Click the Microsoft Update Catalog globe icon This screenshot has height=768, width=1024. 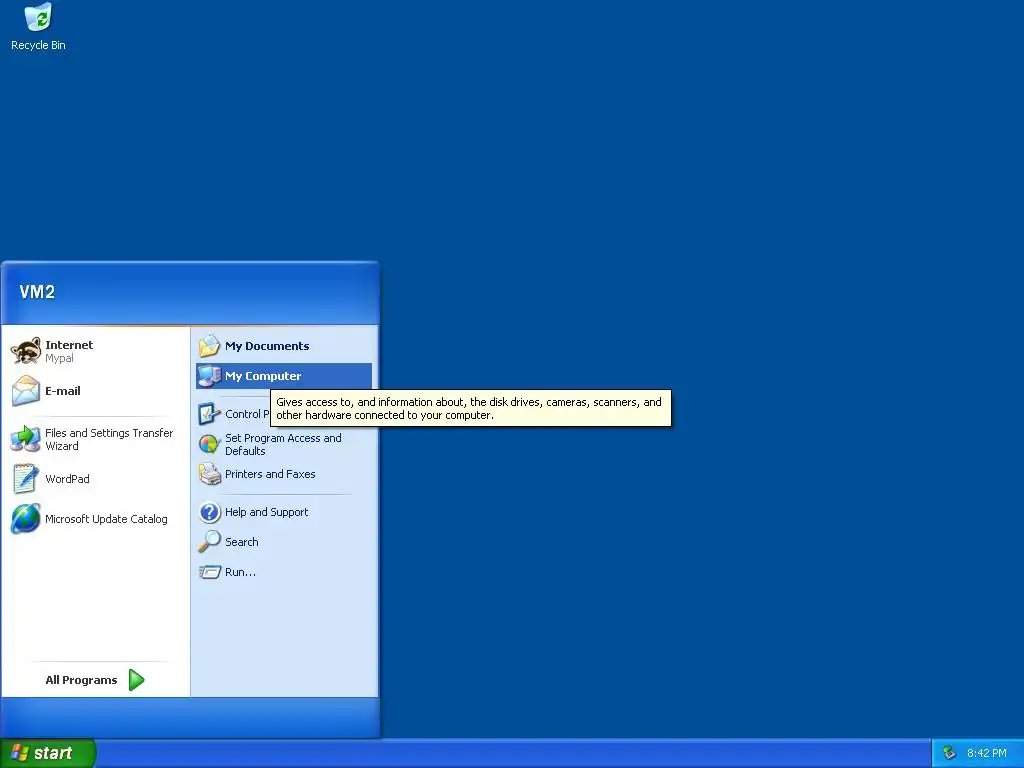(26, 519)
